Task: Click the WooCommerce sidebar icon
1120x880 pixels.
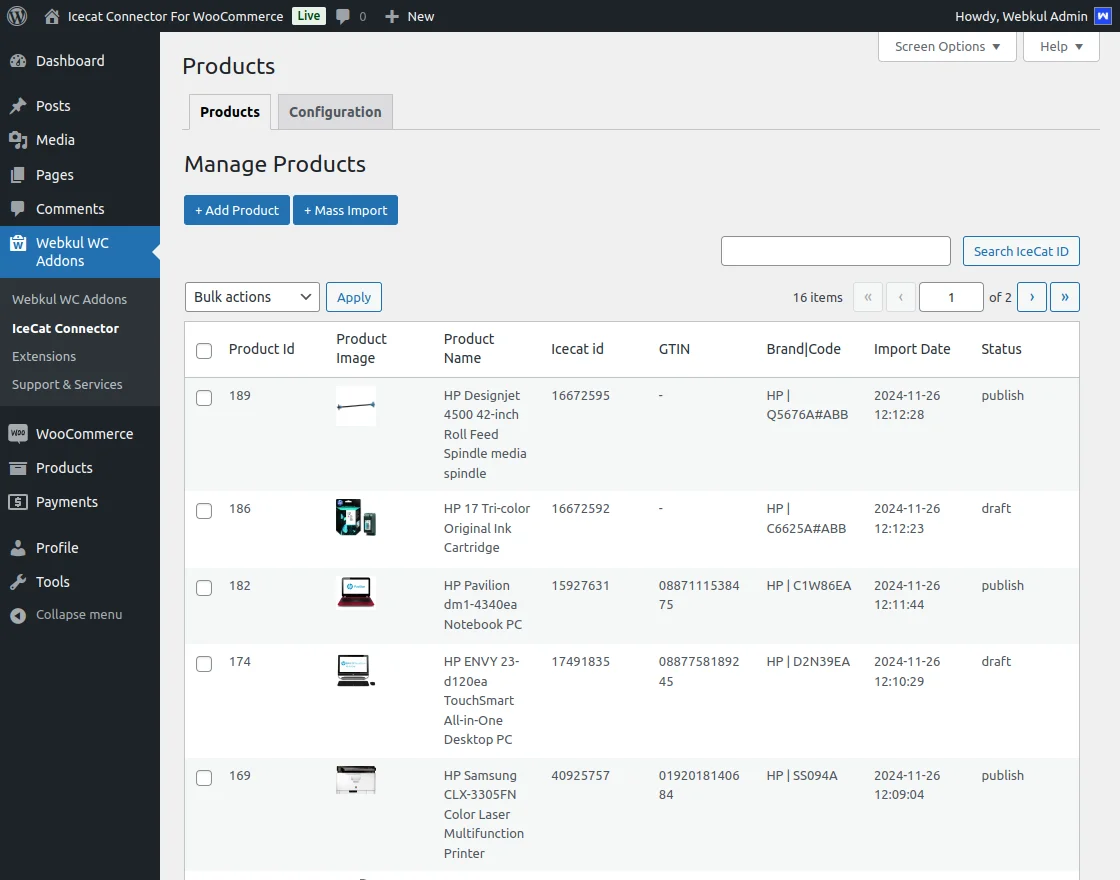Action: pyautogui.click(x=20, y=433)
